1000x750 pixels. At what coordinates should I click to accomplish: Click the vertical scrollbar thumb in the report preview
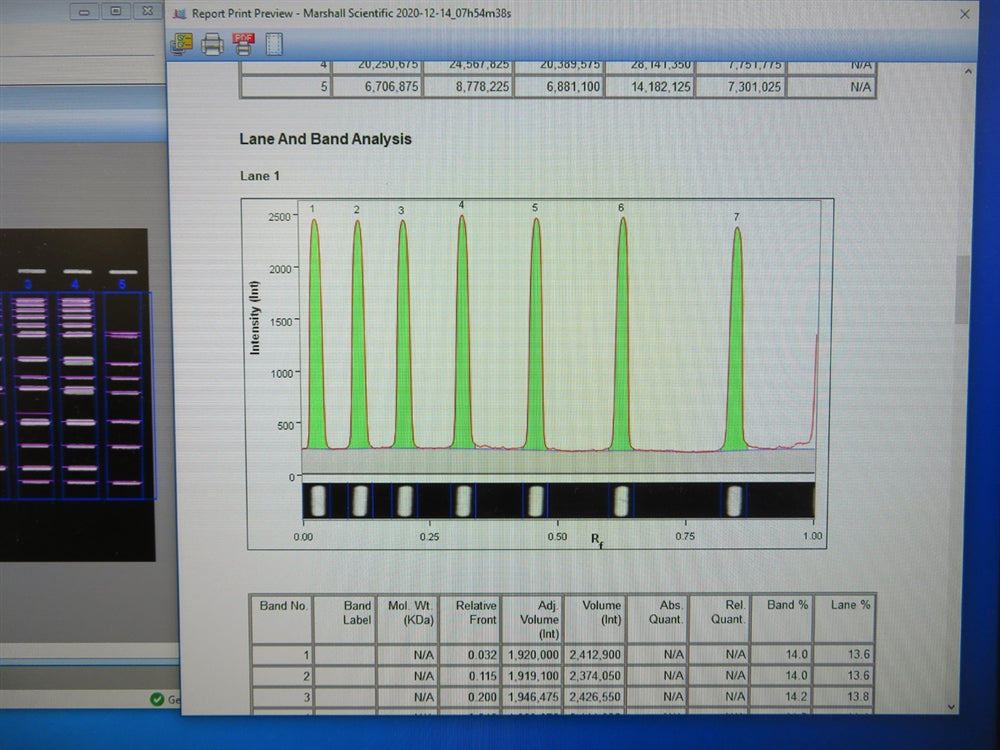[962, 290]
